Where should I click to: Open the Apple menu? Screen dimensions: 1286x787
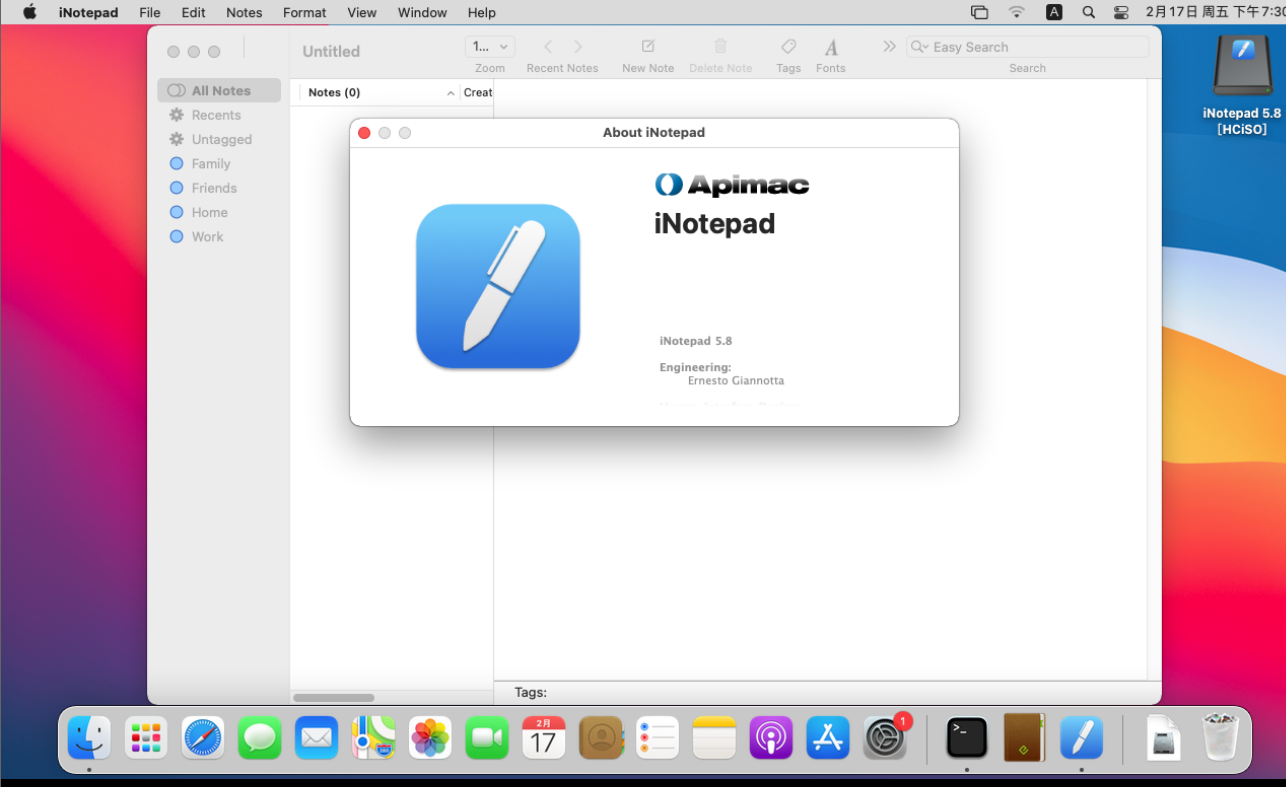(x=29, y=12)
